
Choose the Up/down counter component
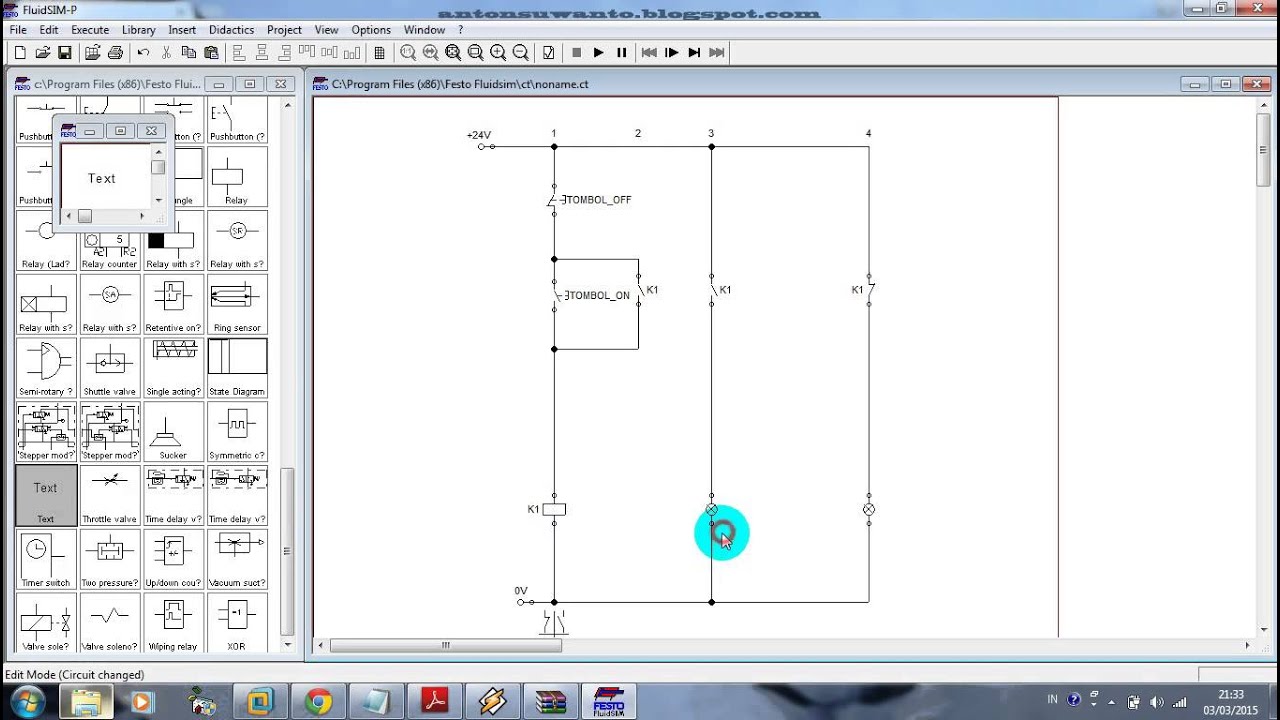[x=173, y=560]
